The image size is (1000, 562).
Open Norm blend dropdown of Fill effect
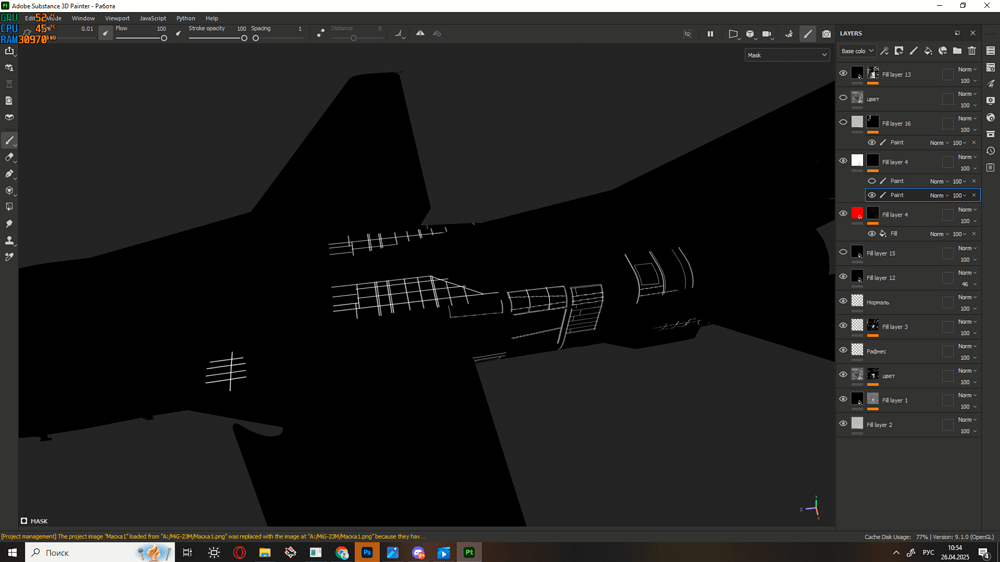(x=939, y=234)
